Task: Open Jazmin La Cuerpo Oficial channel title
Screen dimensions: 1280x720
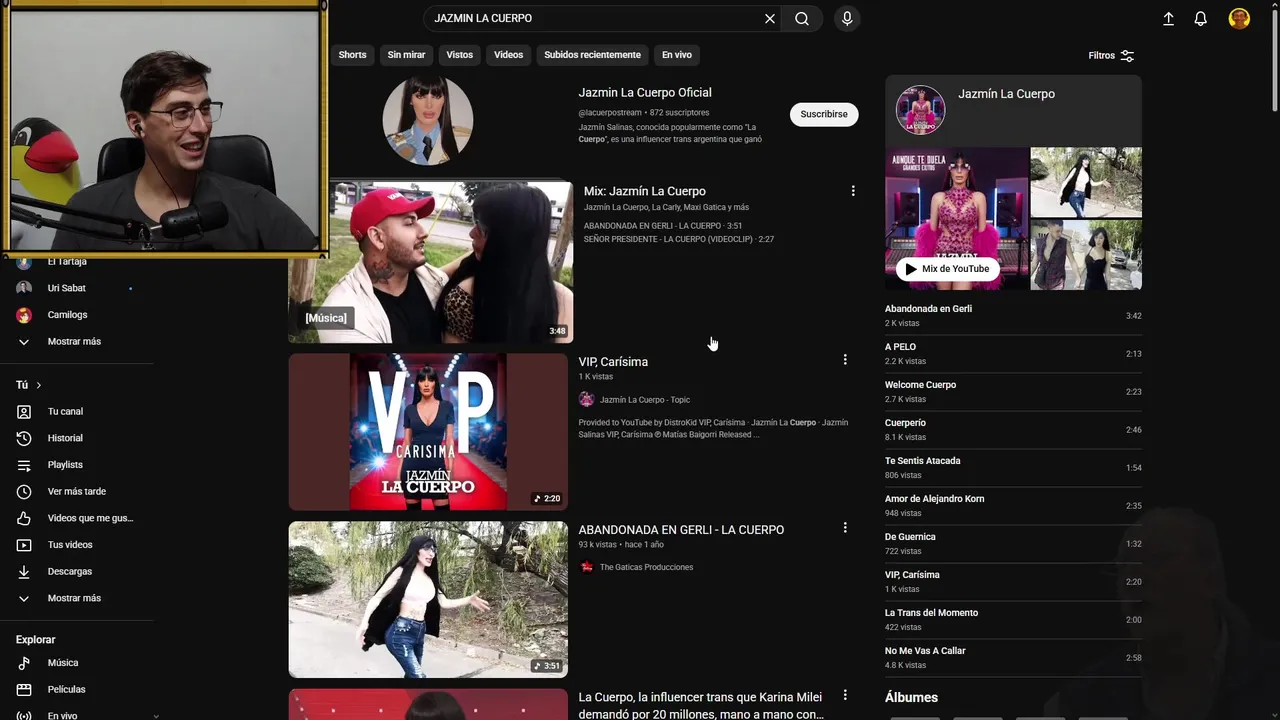Action: point(645,92)
